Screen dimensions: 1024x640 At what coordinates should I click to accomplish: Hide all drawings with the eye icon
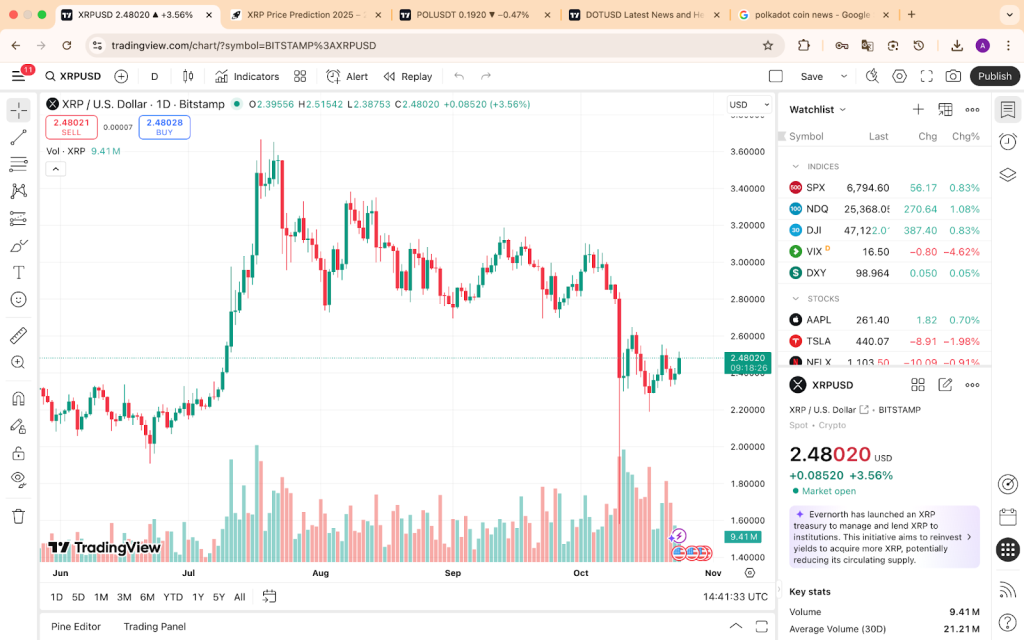tap(17, 480)
